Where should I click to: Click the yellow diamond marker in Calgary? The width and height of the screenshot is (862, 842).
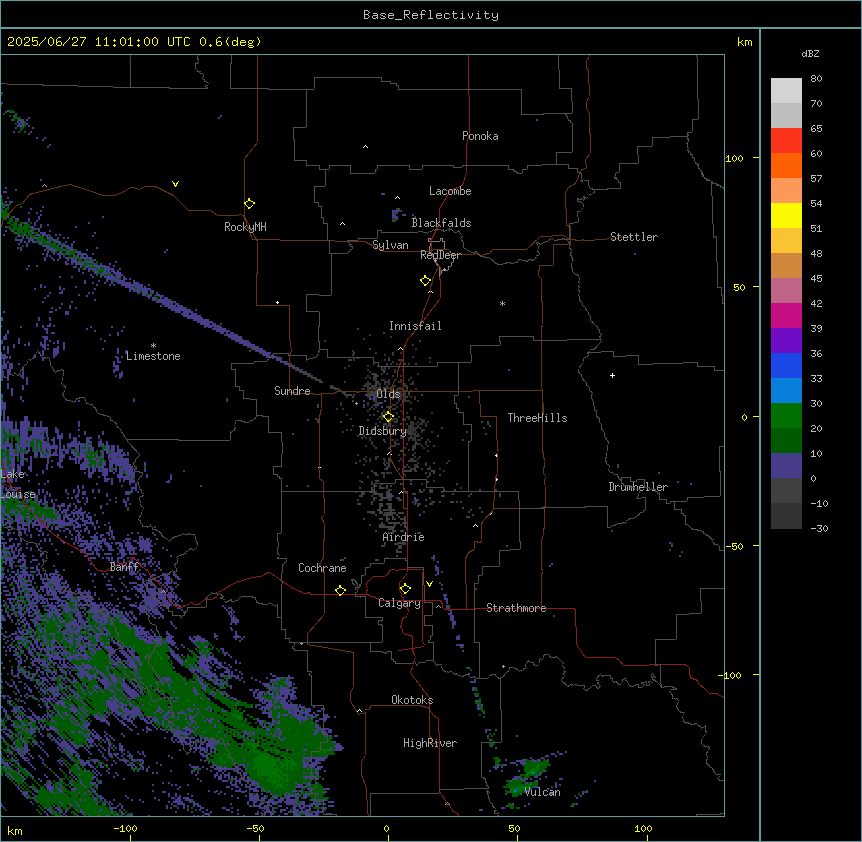click(405, 589)
